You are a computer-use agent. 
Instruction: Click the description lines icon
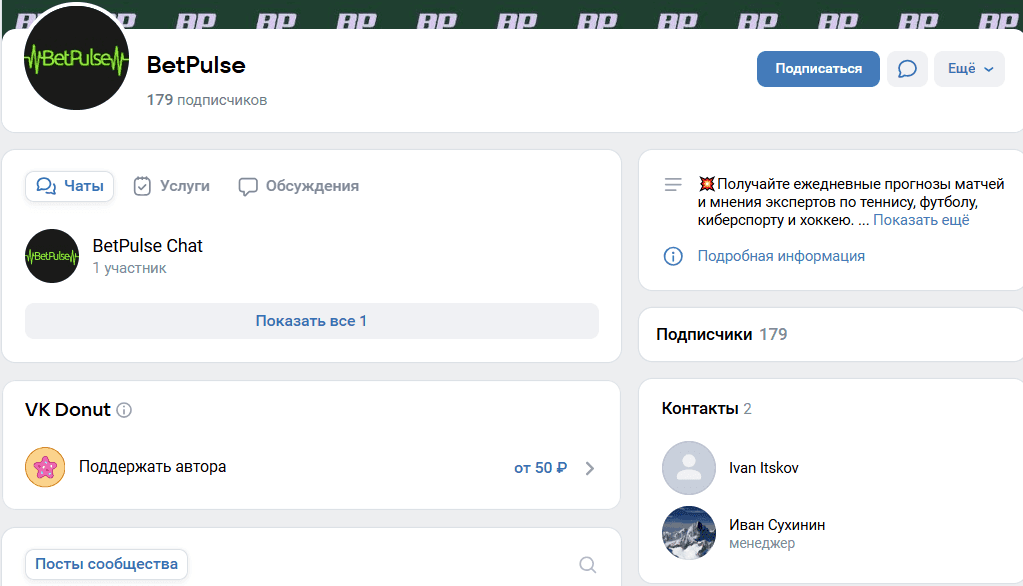(x=673, y=185)
